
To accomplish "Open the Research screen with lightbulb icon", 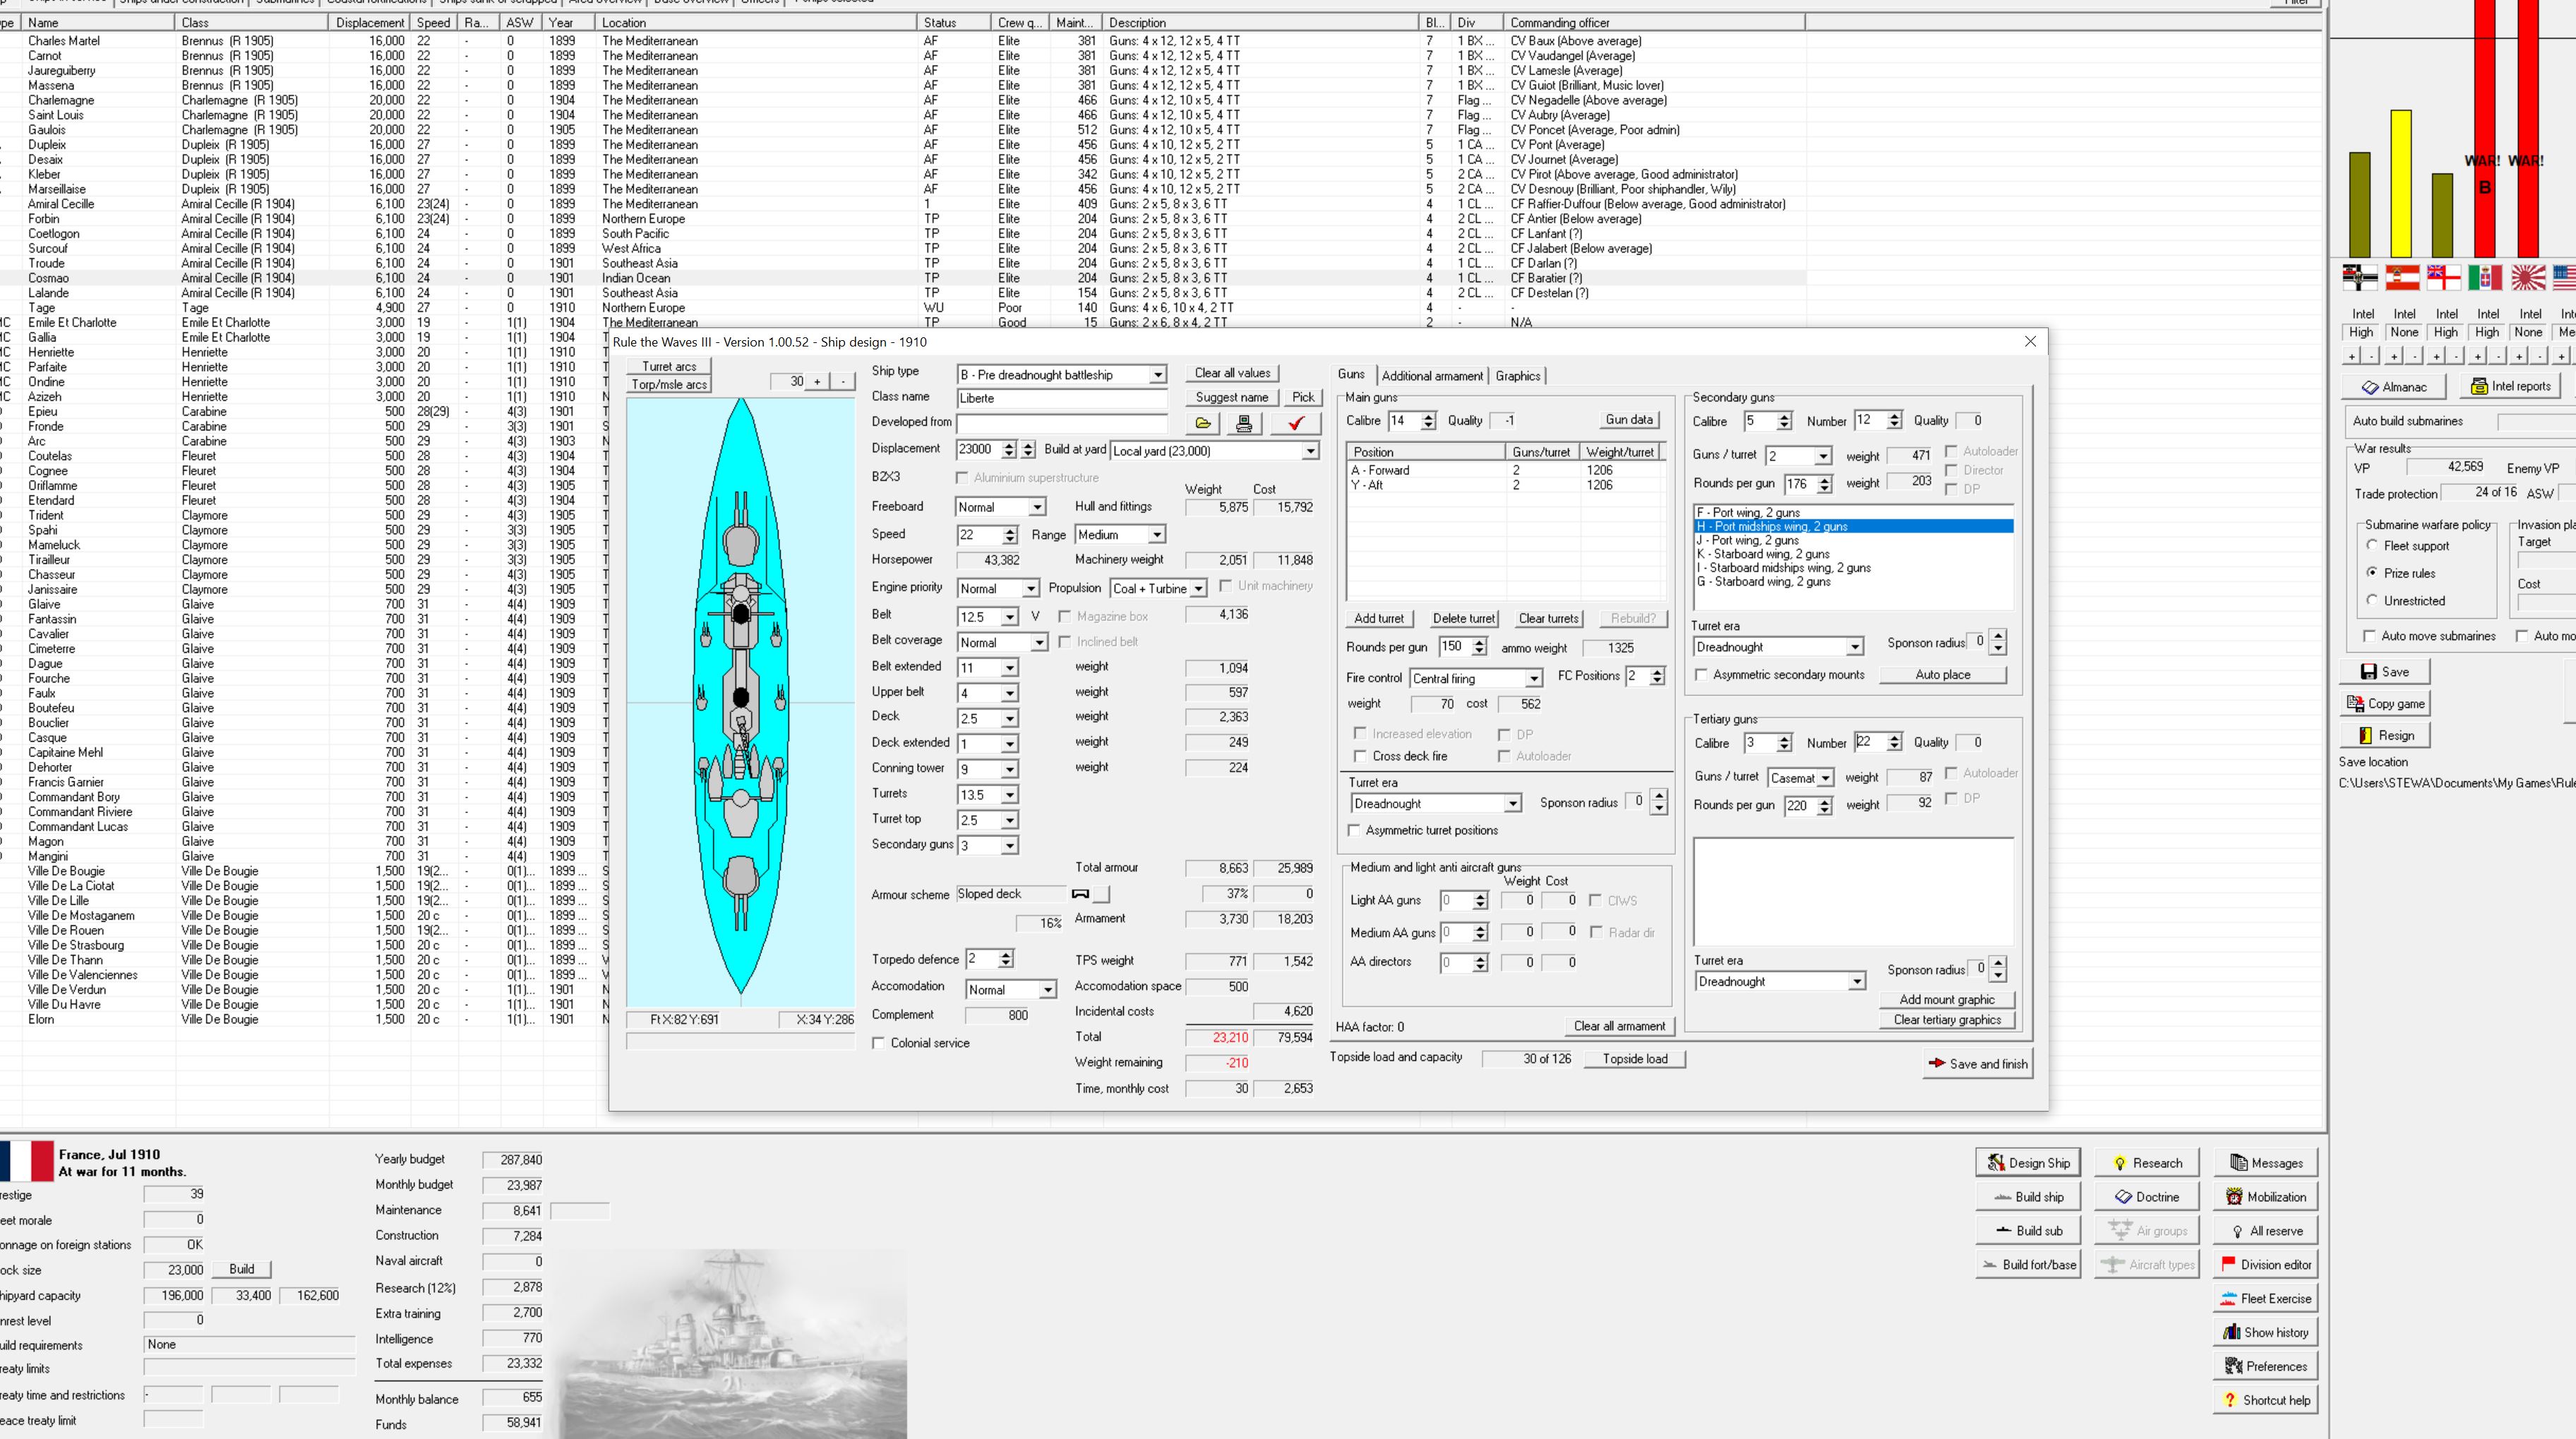I will click(x=2146, y=1163).
